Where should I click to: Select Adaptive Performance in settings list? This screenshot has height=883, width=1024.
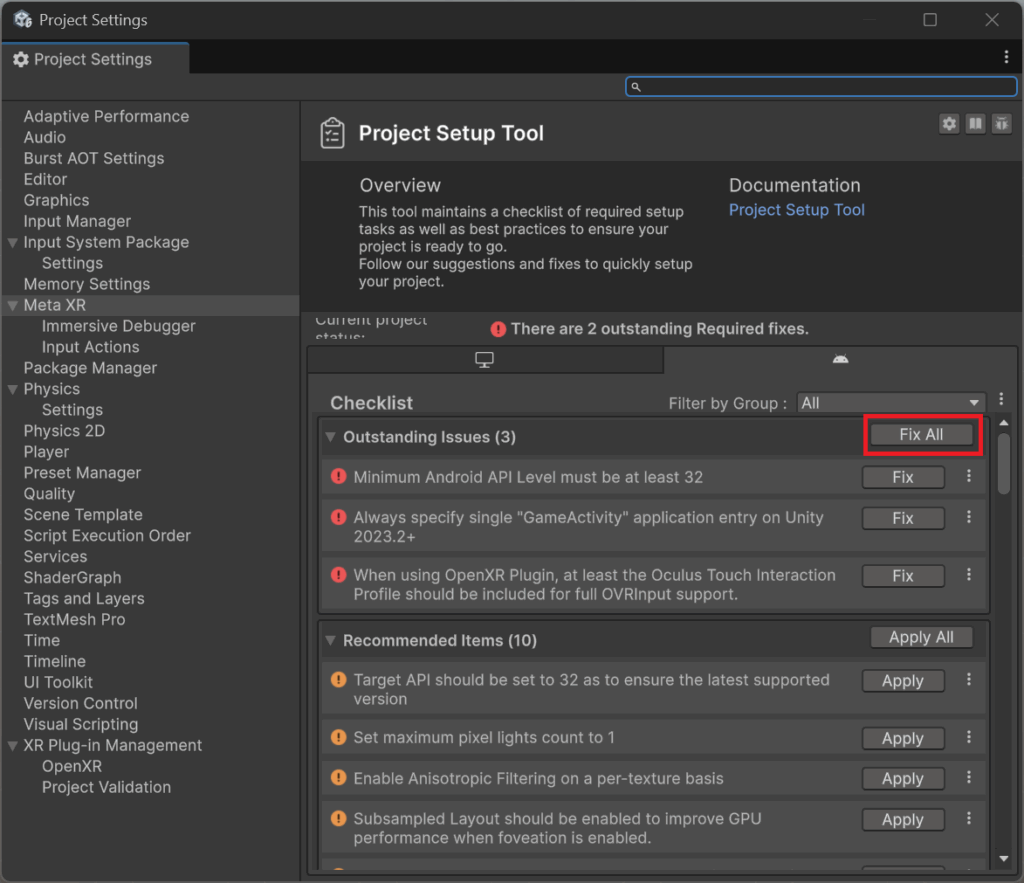[106, 116]
